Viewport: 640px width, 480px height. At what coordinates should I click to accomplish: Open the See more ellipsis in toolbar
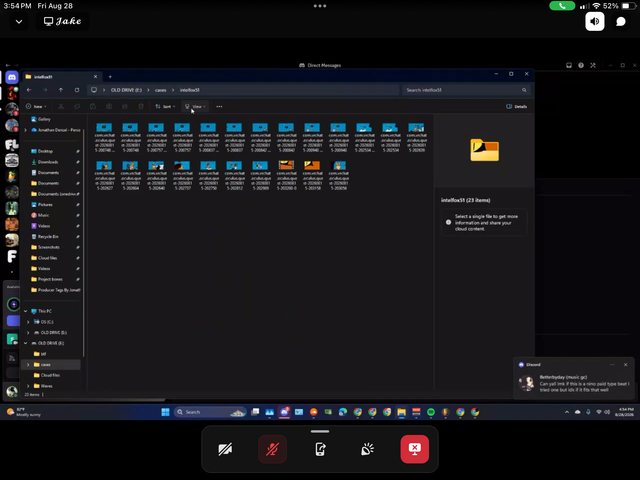(x=219, y=107)
